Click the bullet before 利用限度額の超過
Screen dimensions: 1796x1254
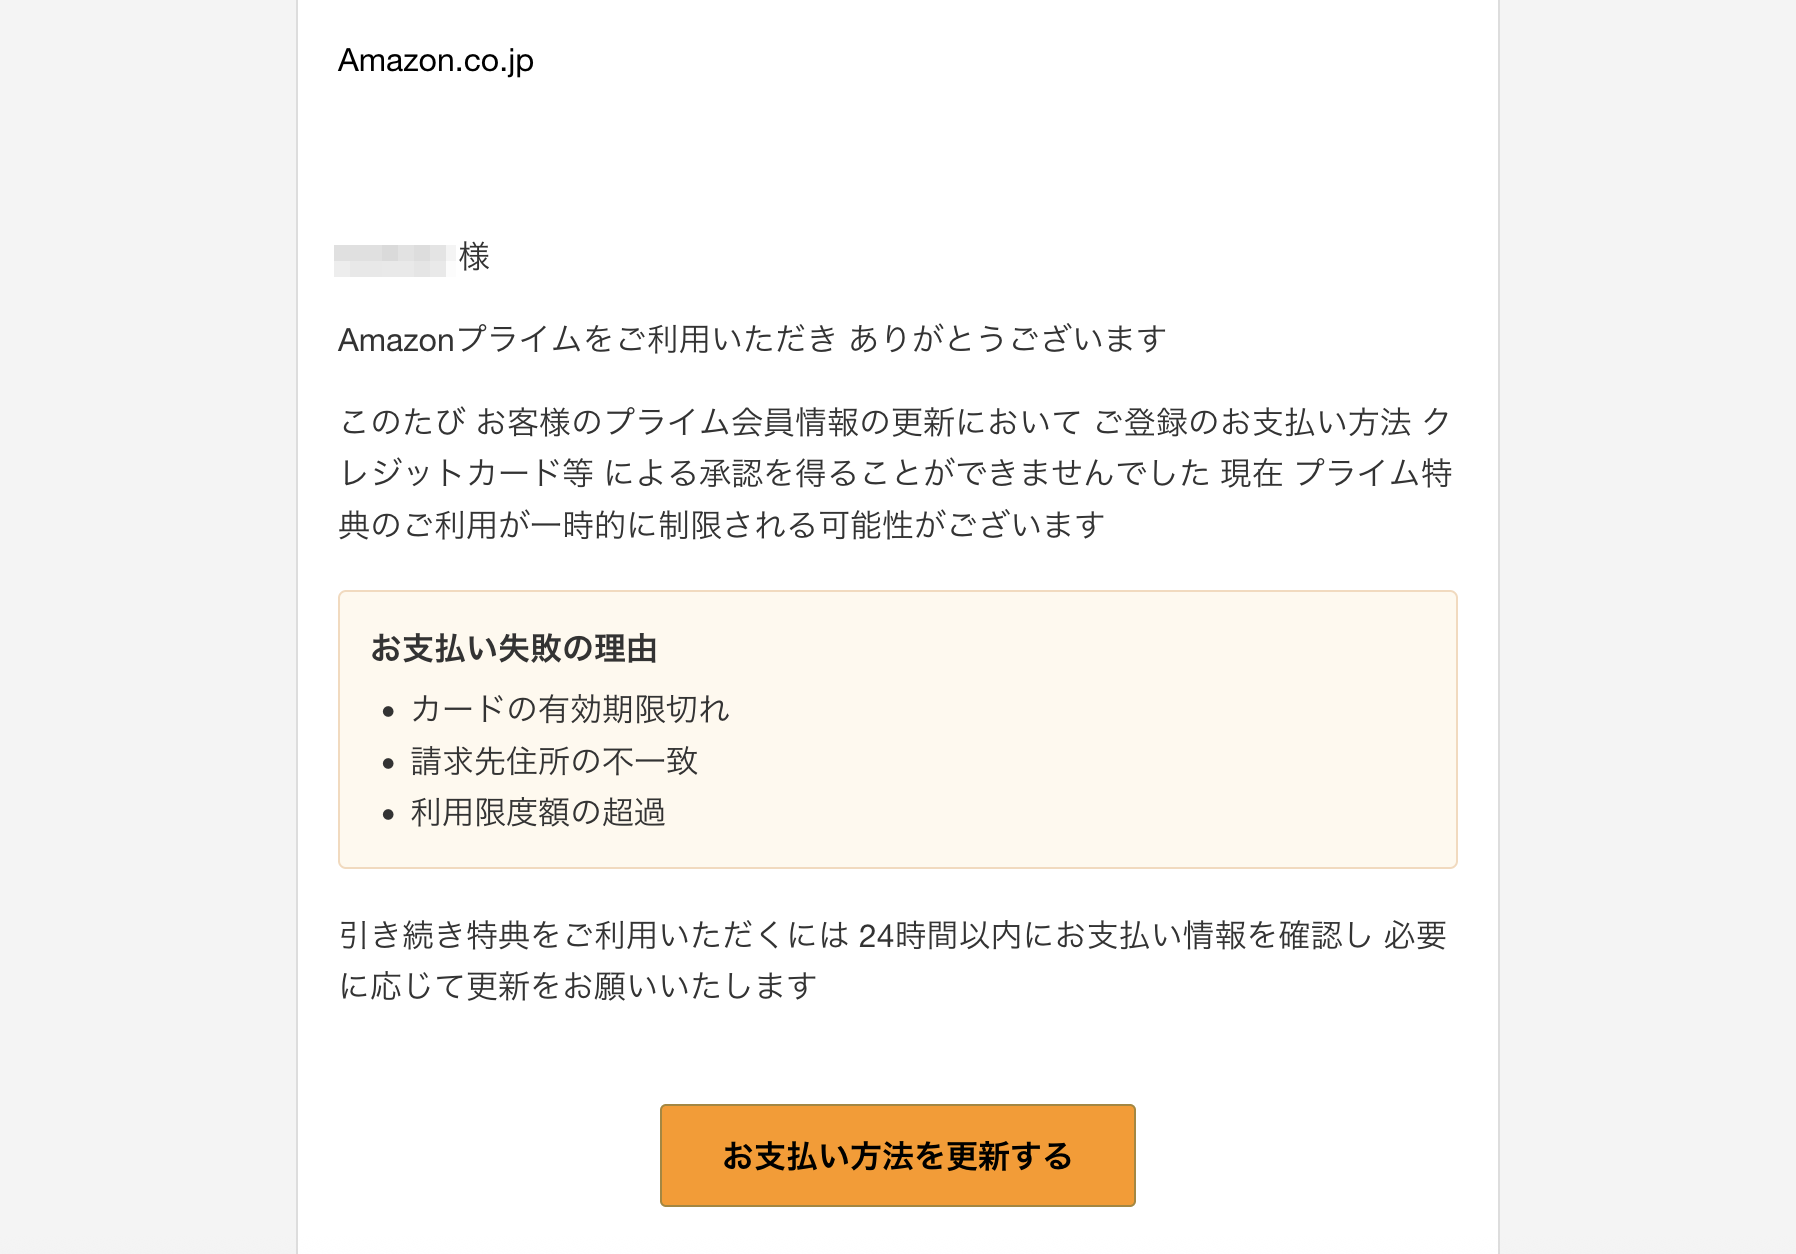[x=389, y=815]
